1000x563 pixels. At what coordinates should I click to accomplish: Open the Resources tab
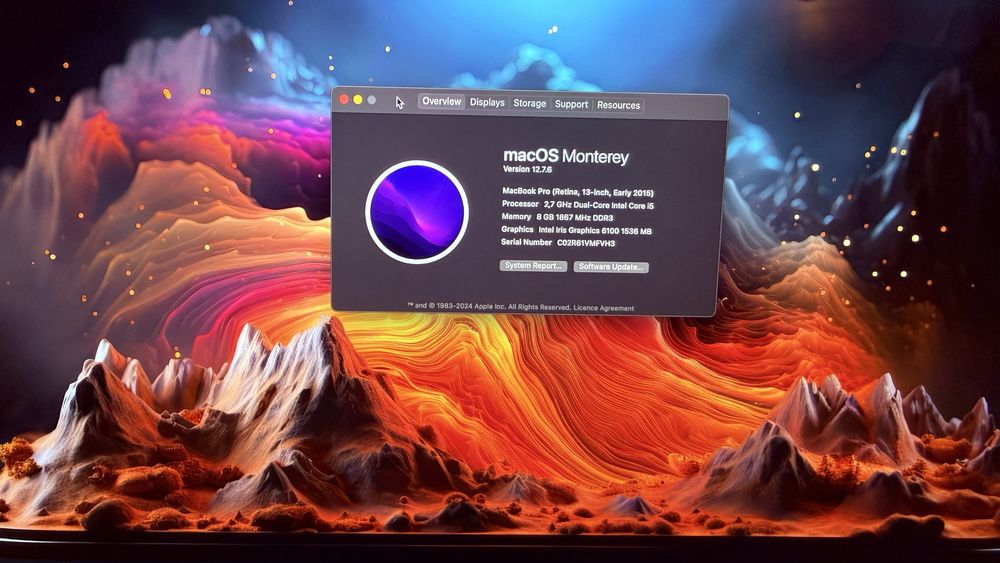tap(619, 105)
